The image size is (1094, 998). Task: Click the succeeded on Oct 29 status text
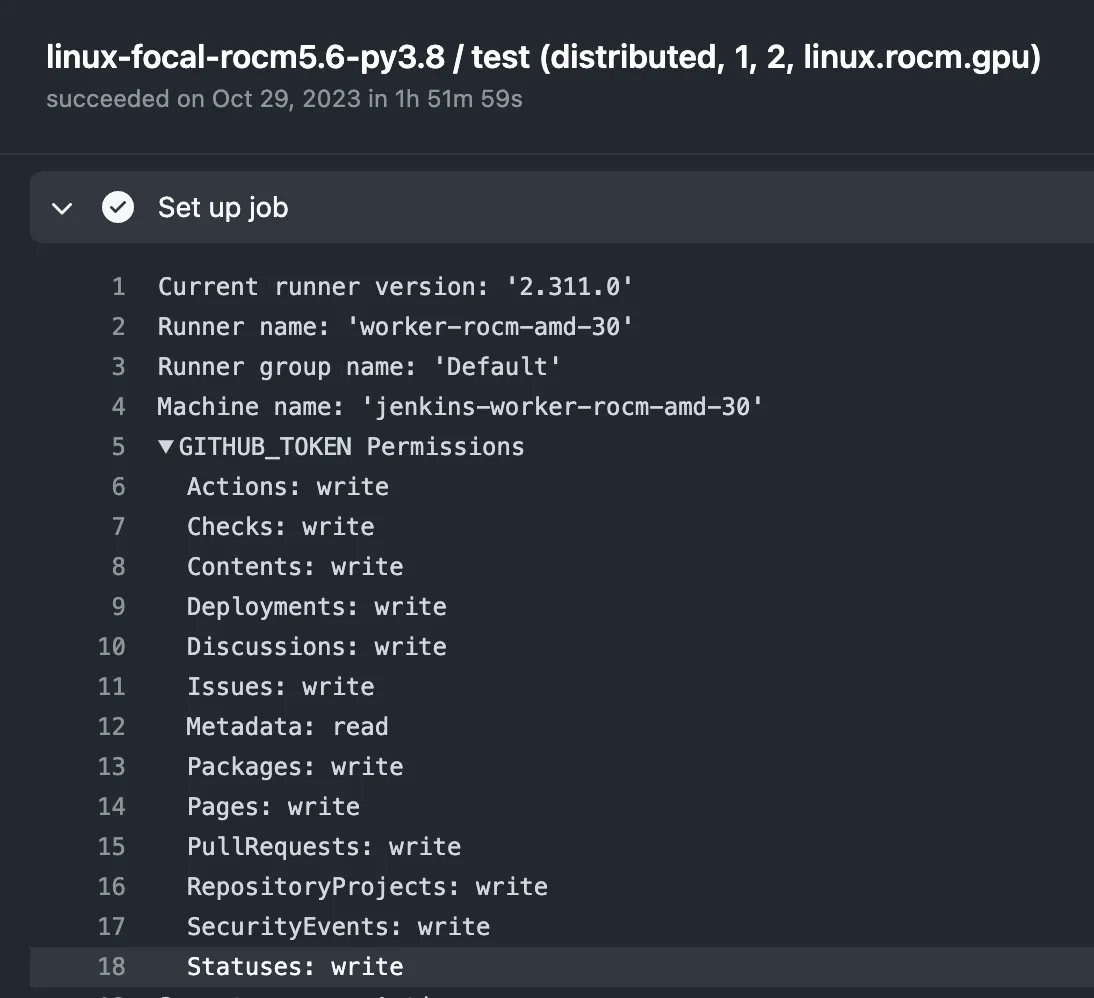(284, 99)
